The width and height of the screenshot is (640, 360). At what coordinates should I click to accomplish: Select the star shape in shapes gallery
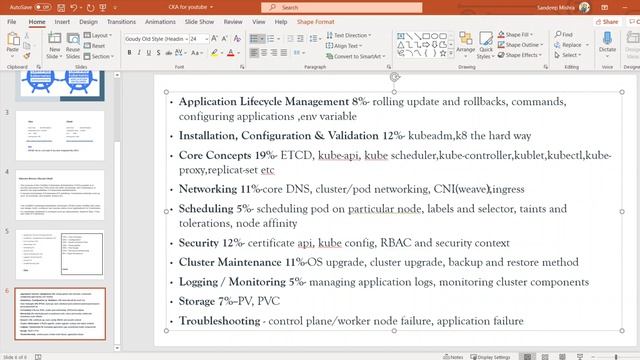click(442, 53)
